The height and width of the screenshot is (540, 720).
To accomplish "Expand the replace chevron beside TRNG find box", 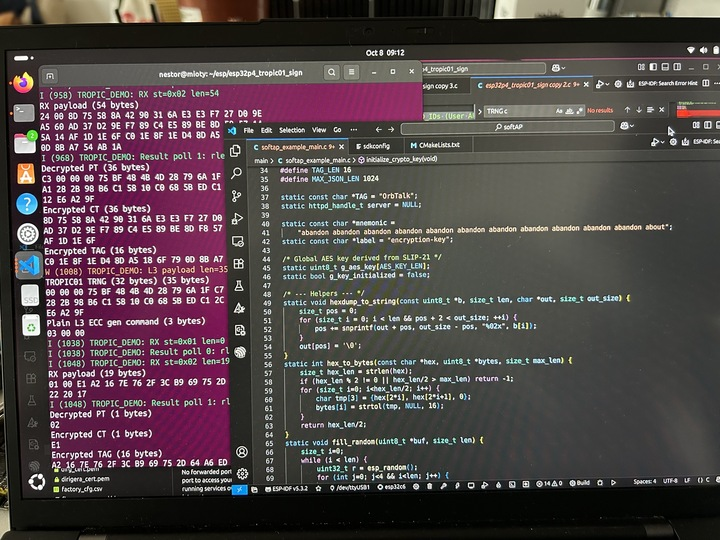I will [480, 112].
